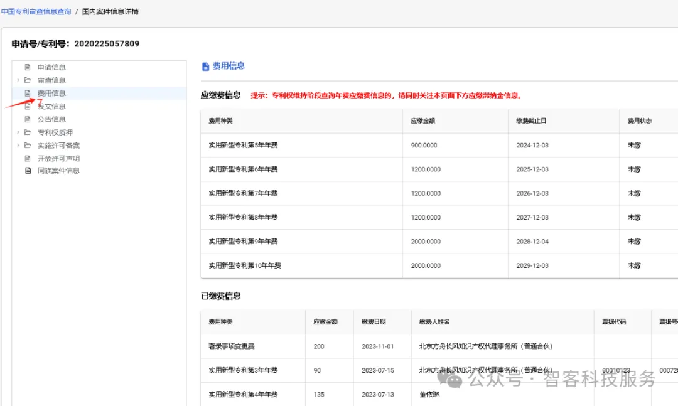This screenshot has width=680, height=408.
Task: Expand the 专利权质押 tree node arrow
Action: [x=16, y=132]
